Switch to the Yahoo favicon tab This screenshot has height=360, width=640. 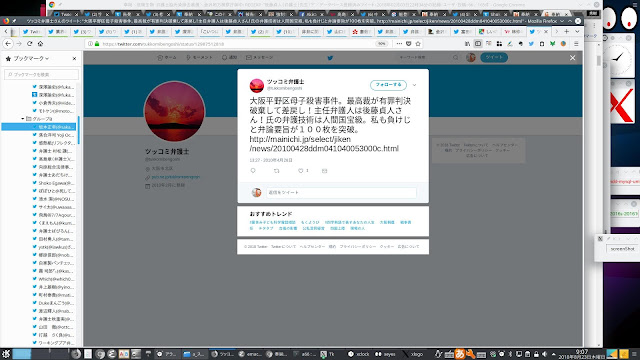coord(513,31)
